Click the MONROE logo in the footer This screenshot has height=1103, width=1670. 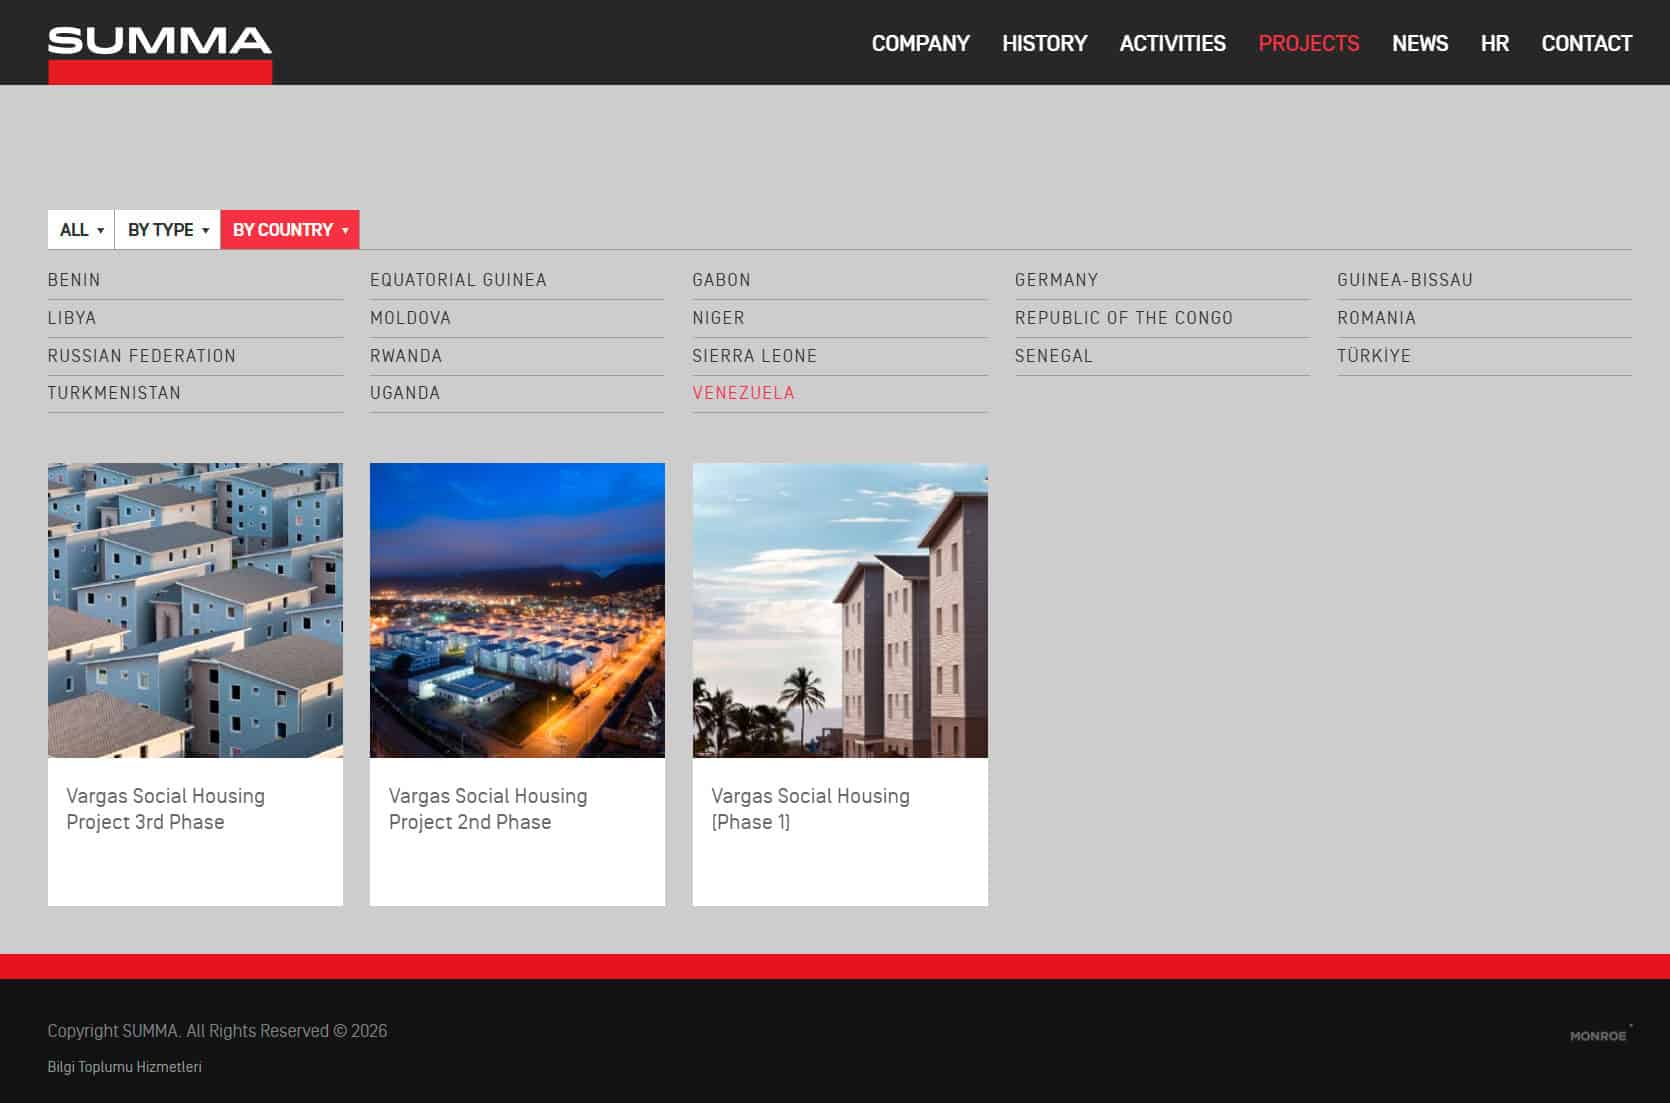[x=1599, y=1035]
